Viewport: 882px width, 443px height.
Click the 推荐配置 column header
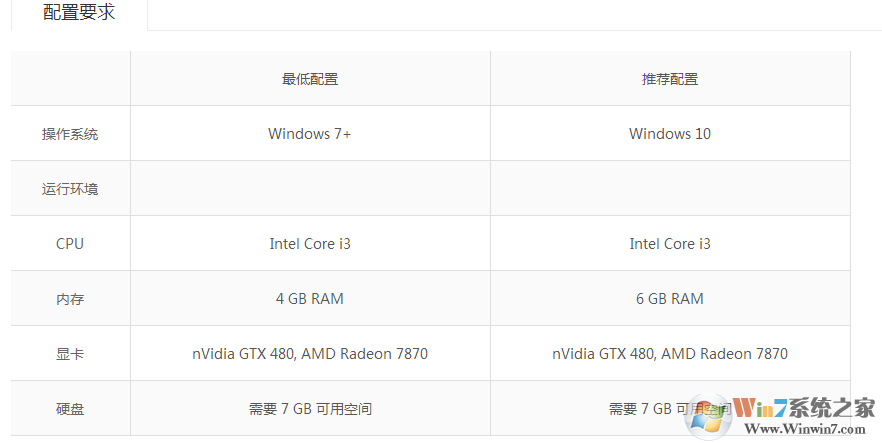[x=670, y=79]
